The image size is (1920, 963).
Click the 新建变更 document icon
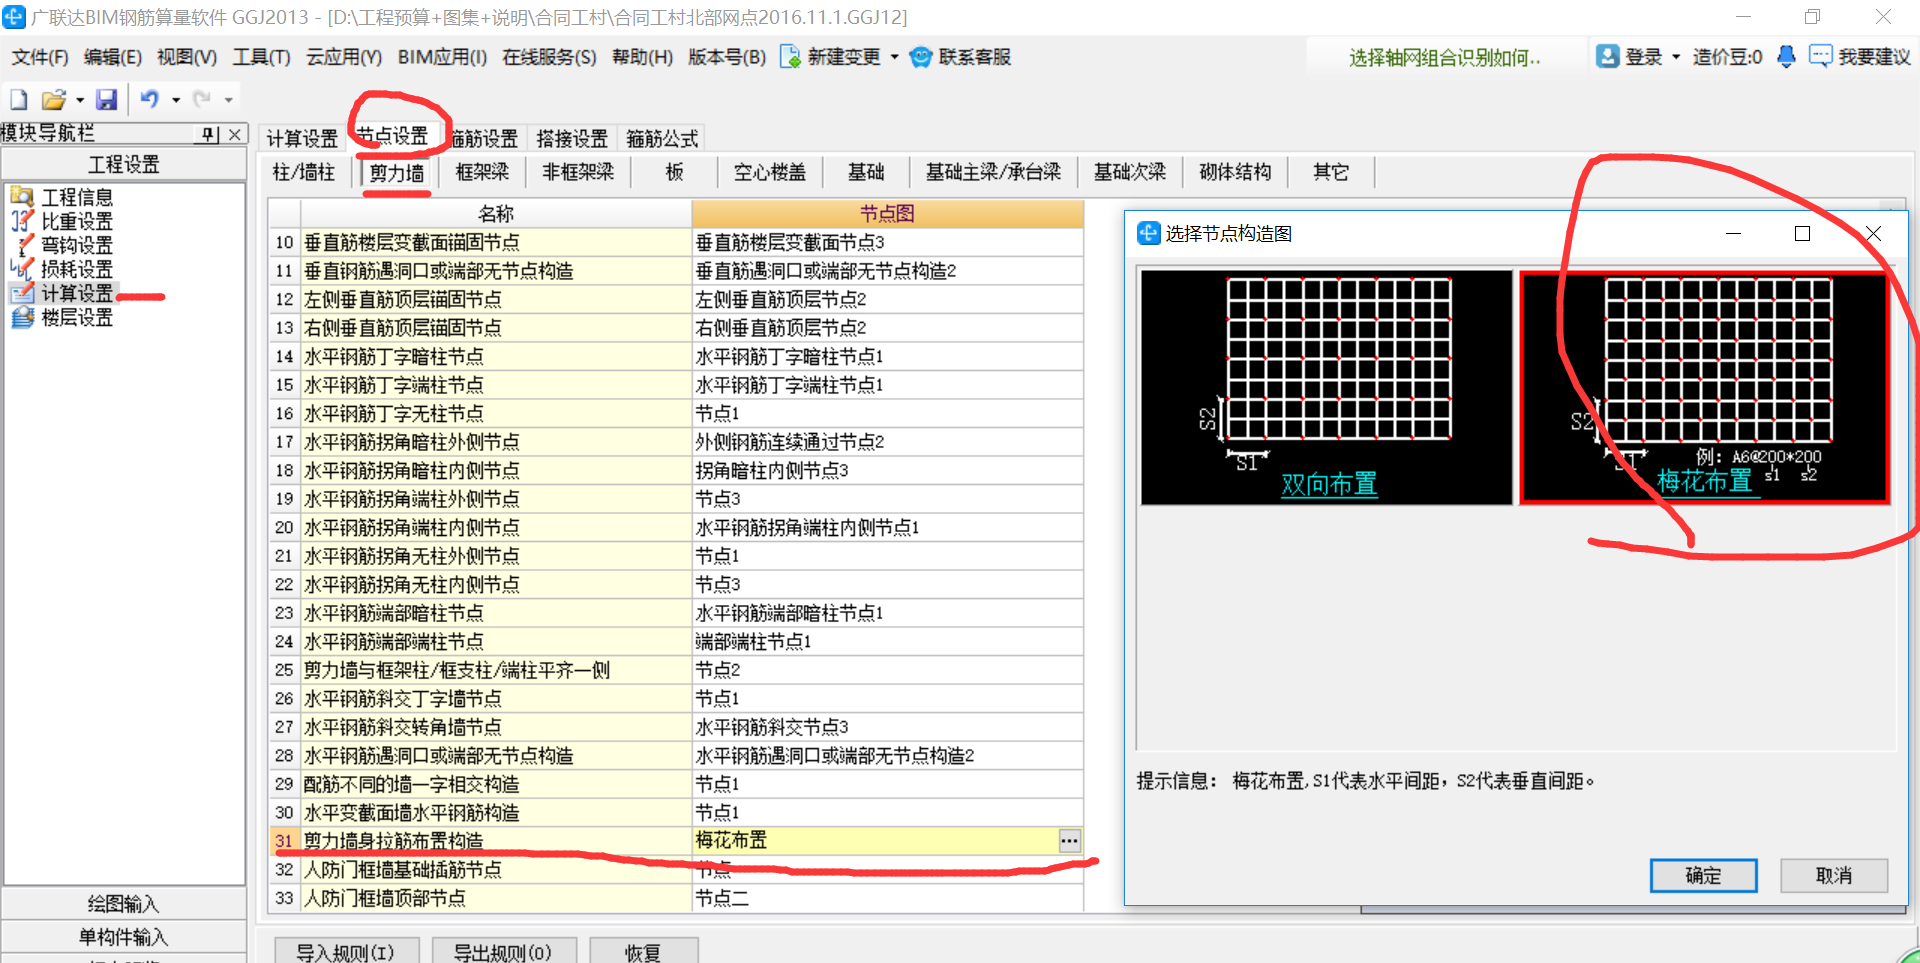tap(790, 57)
